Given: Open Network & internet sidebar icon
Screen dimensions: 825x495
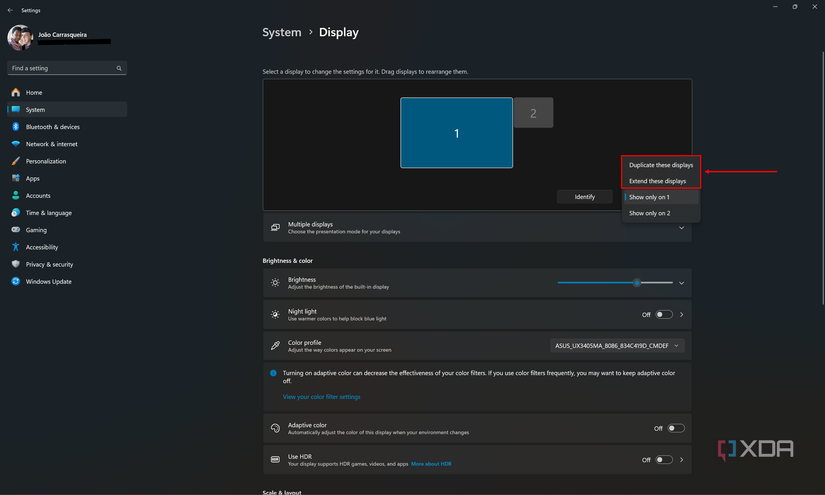Looking at the screenshot, I should (x=16, y=144).
